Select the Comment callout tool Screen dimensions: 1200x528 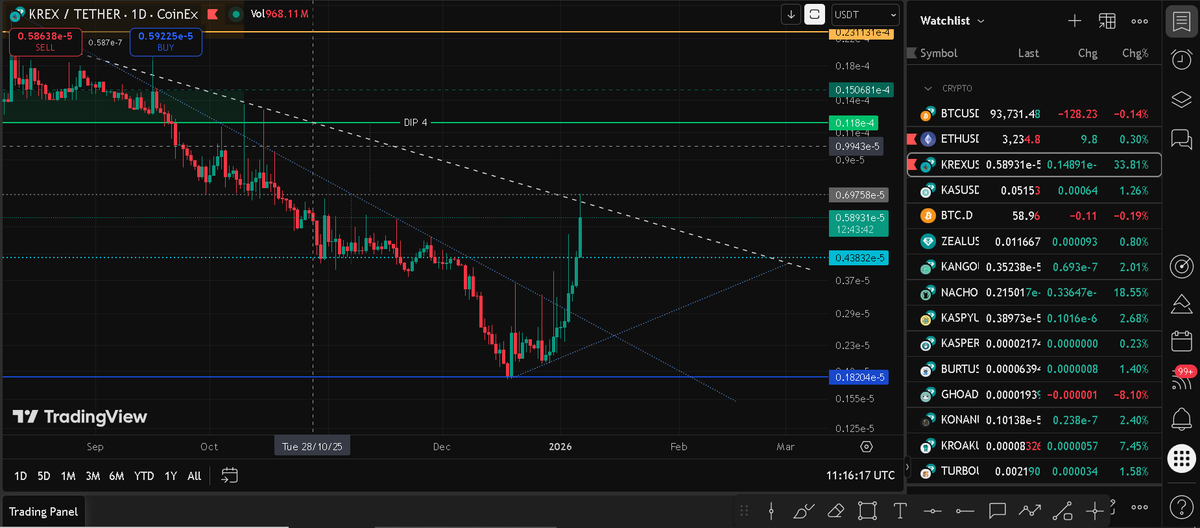pyautogui.click(x=998, y=511)
